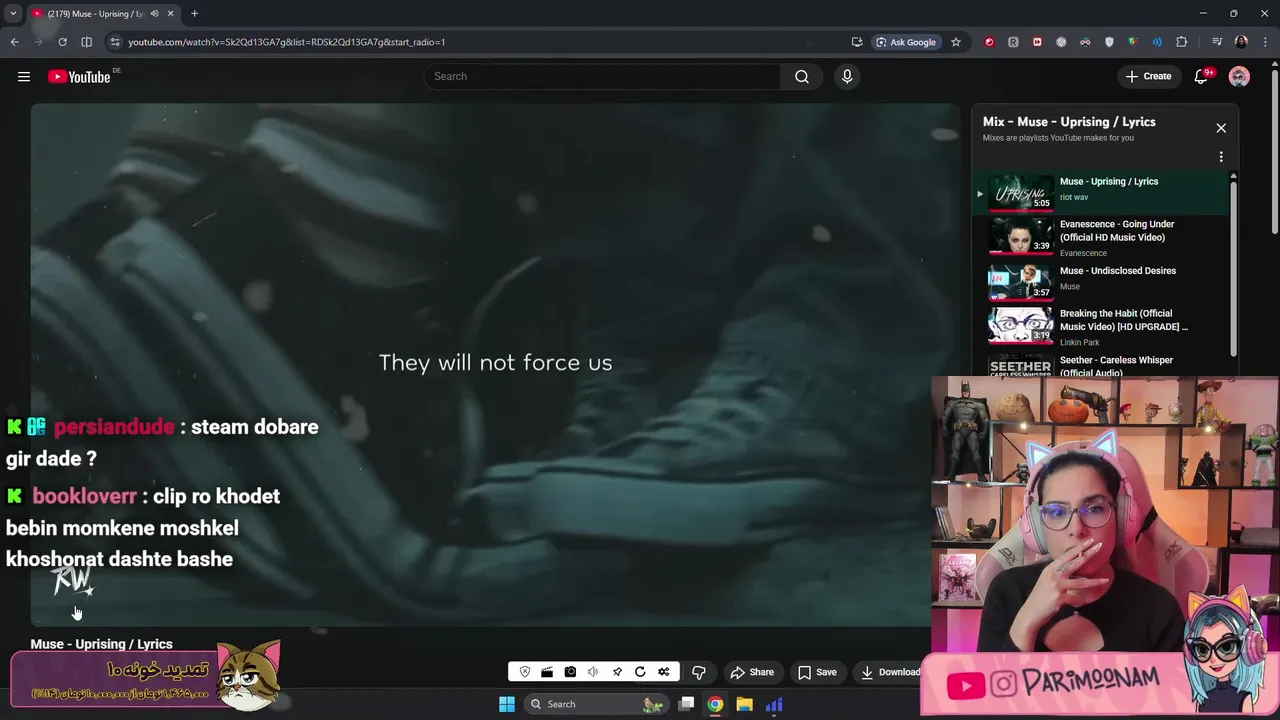The height and width of the screenshot is (720, 1280).
Task: Go back in browser history
Action: 14,42
